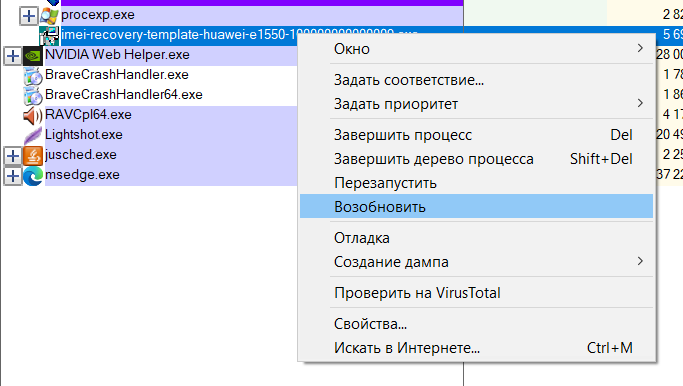Click the procexp.exe process icon

(49, 16)
